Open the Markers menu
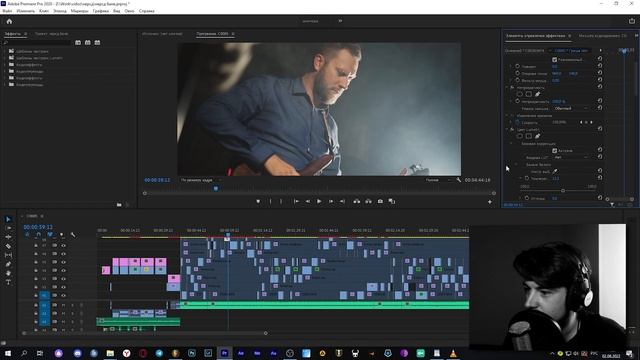Viewport: 640px width, 360px height. [x=79, y=11]
